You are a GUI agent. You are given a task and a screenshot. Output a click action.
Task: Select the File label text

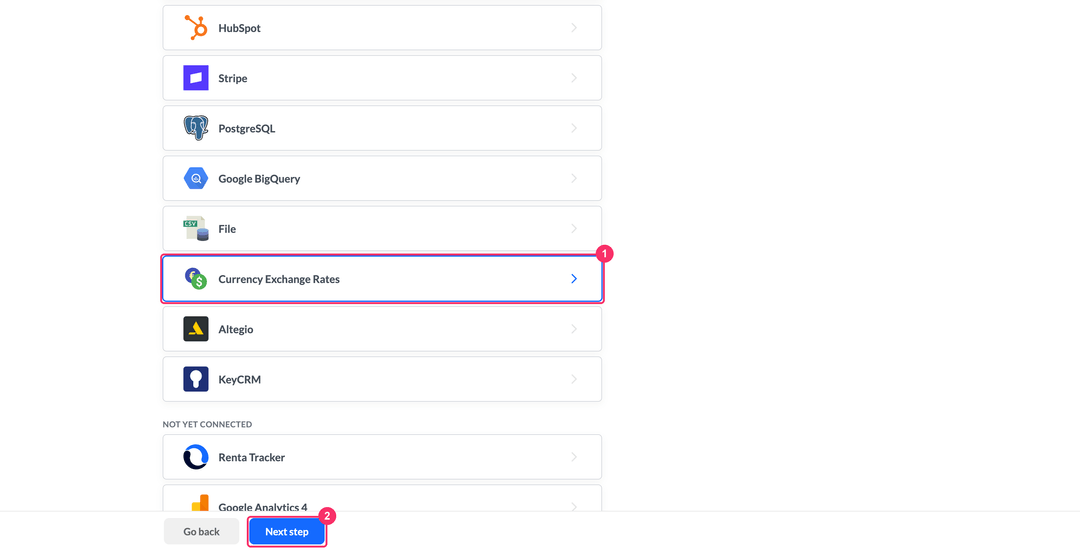click(227, 229)
